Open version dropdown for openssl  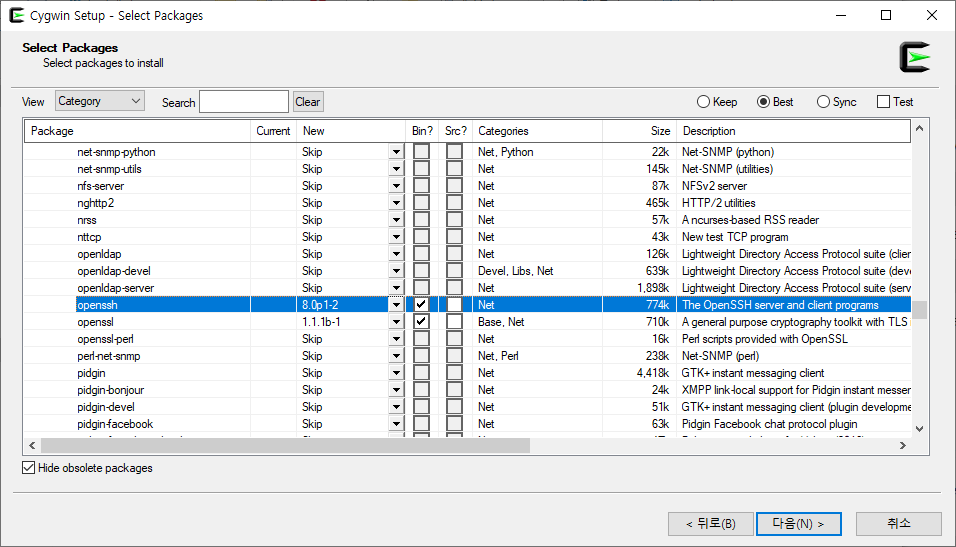[x=396, y=321]
